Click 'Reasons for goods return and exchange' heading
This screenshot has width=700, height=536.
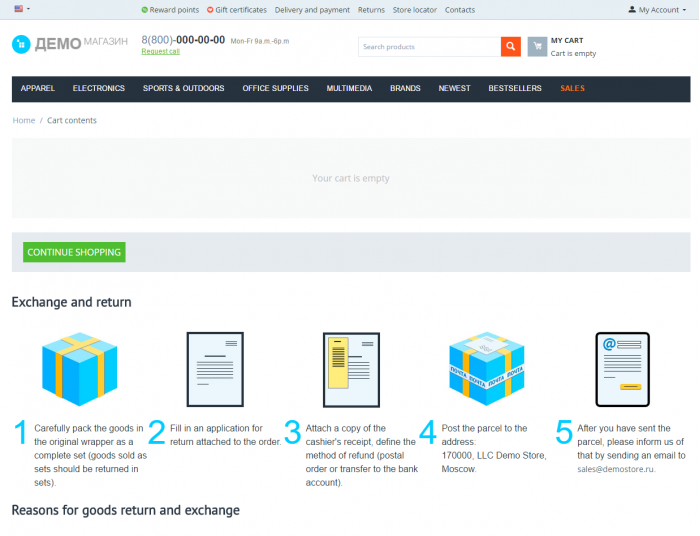[x=125, y=510]
